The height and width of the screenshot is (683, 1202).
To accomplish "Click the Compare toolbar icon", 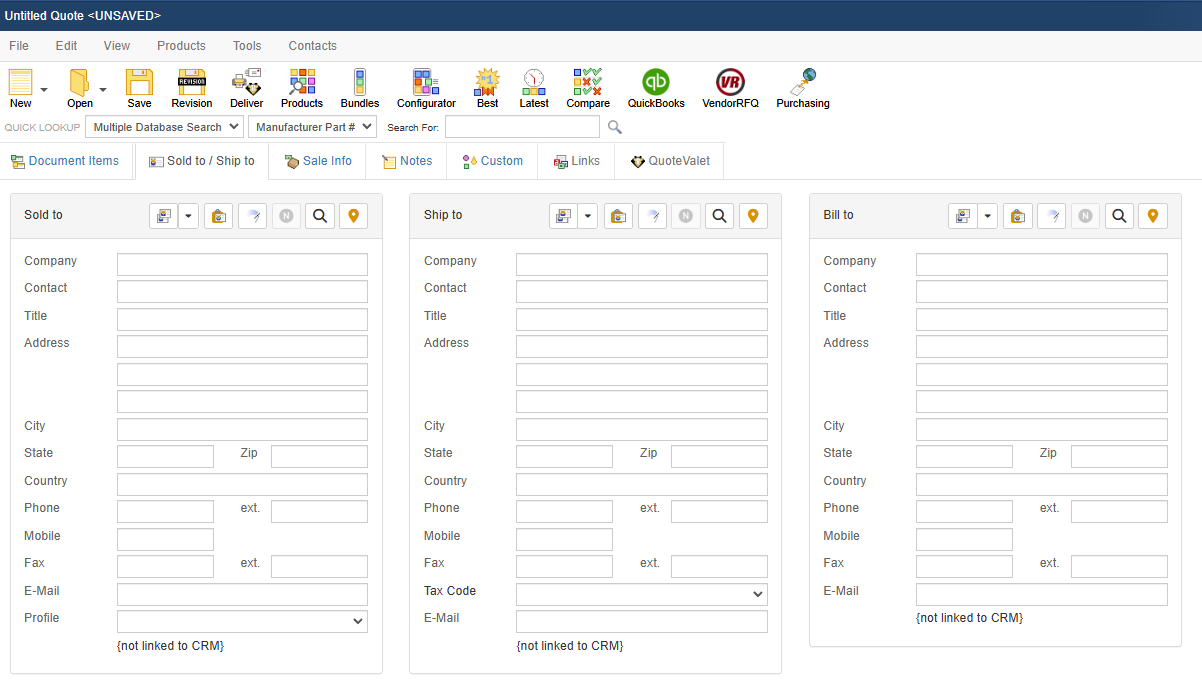I will pos(587,88).
